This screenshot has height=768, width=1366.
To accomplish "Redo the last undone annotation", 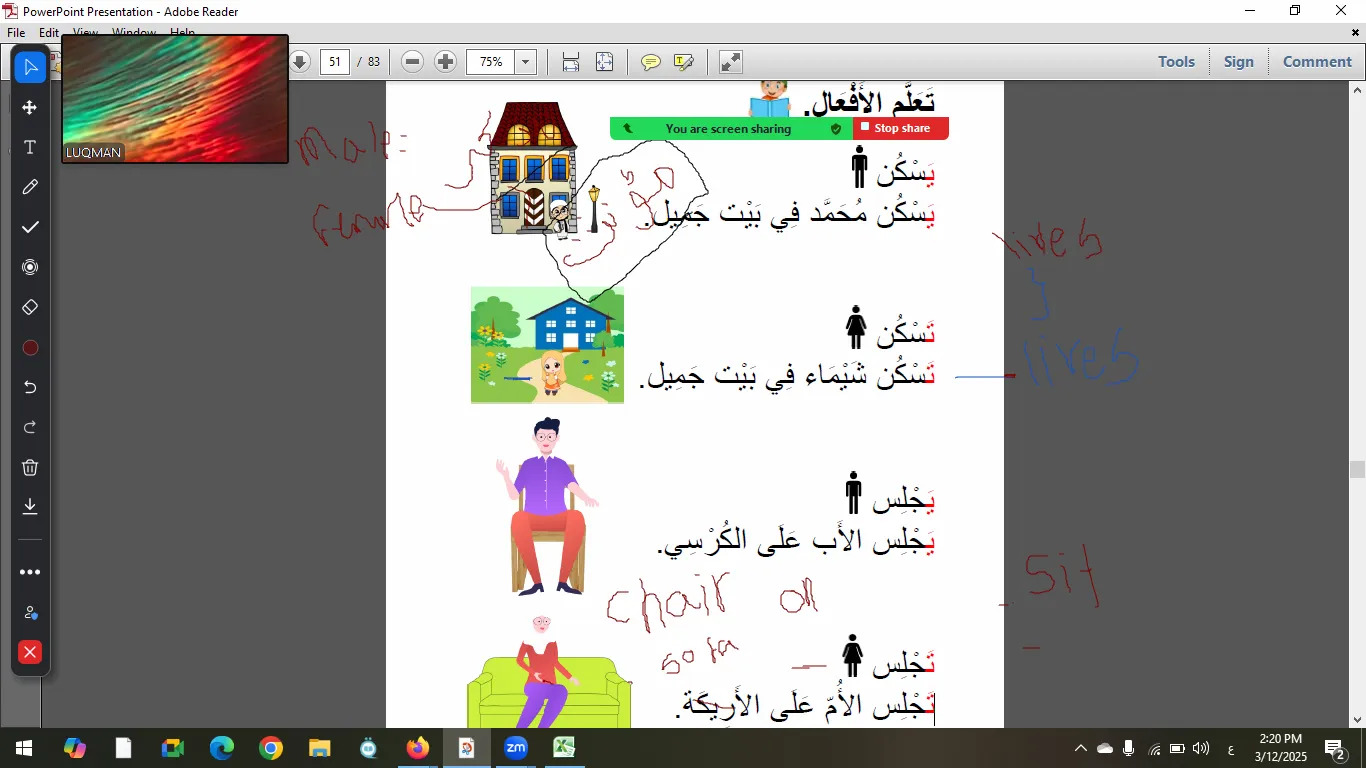I will point(30,427).
